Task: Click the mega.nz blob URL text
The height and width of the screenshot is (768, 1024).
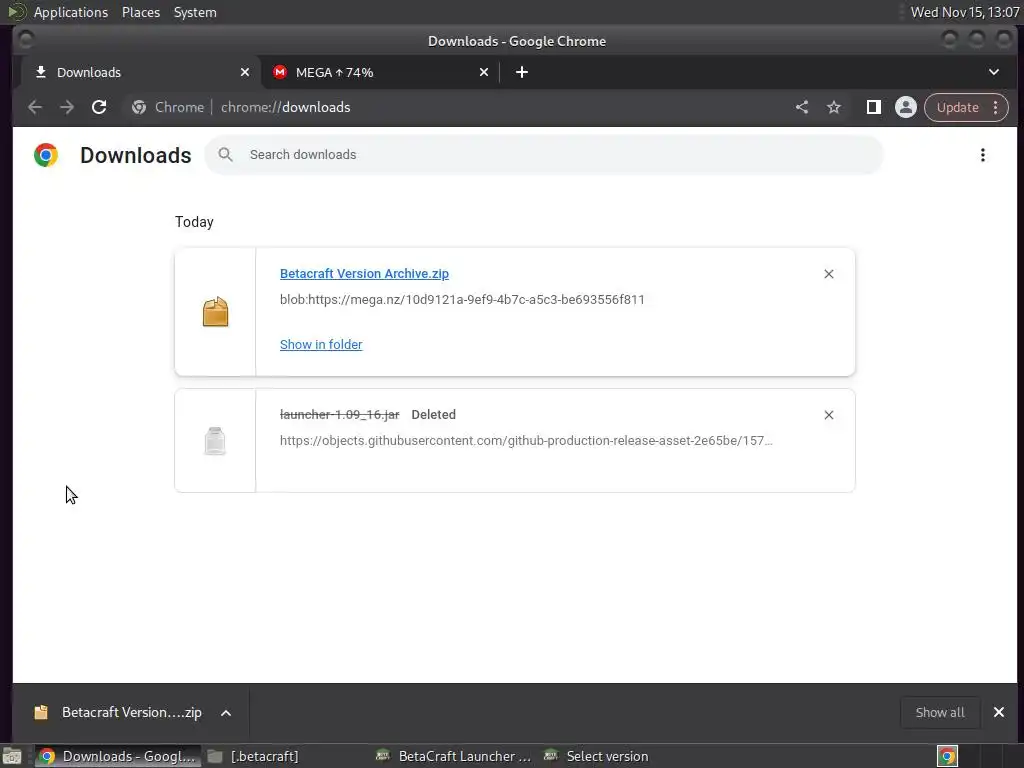Action: tap(462, 300)
